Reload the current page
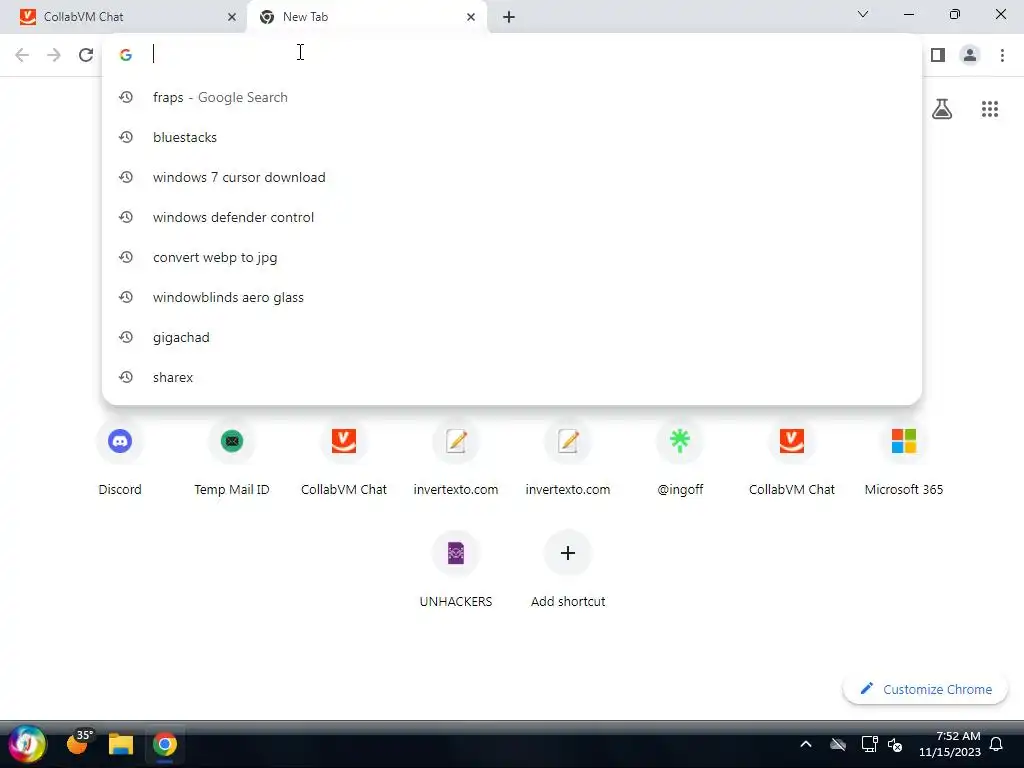Image resolution: width=1024 pixels, height=768 pixels. (x=86, y=55)
